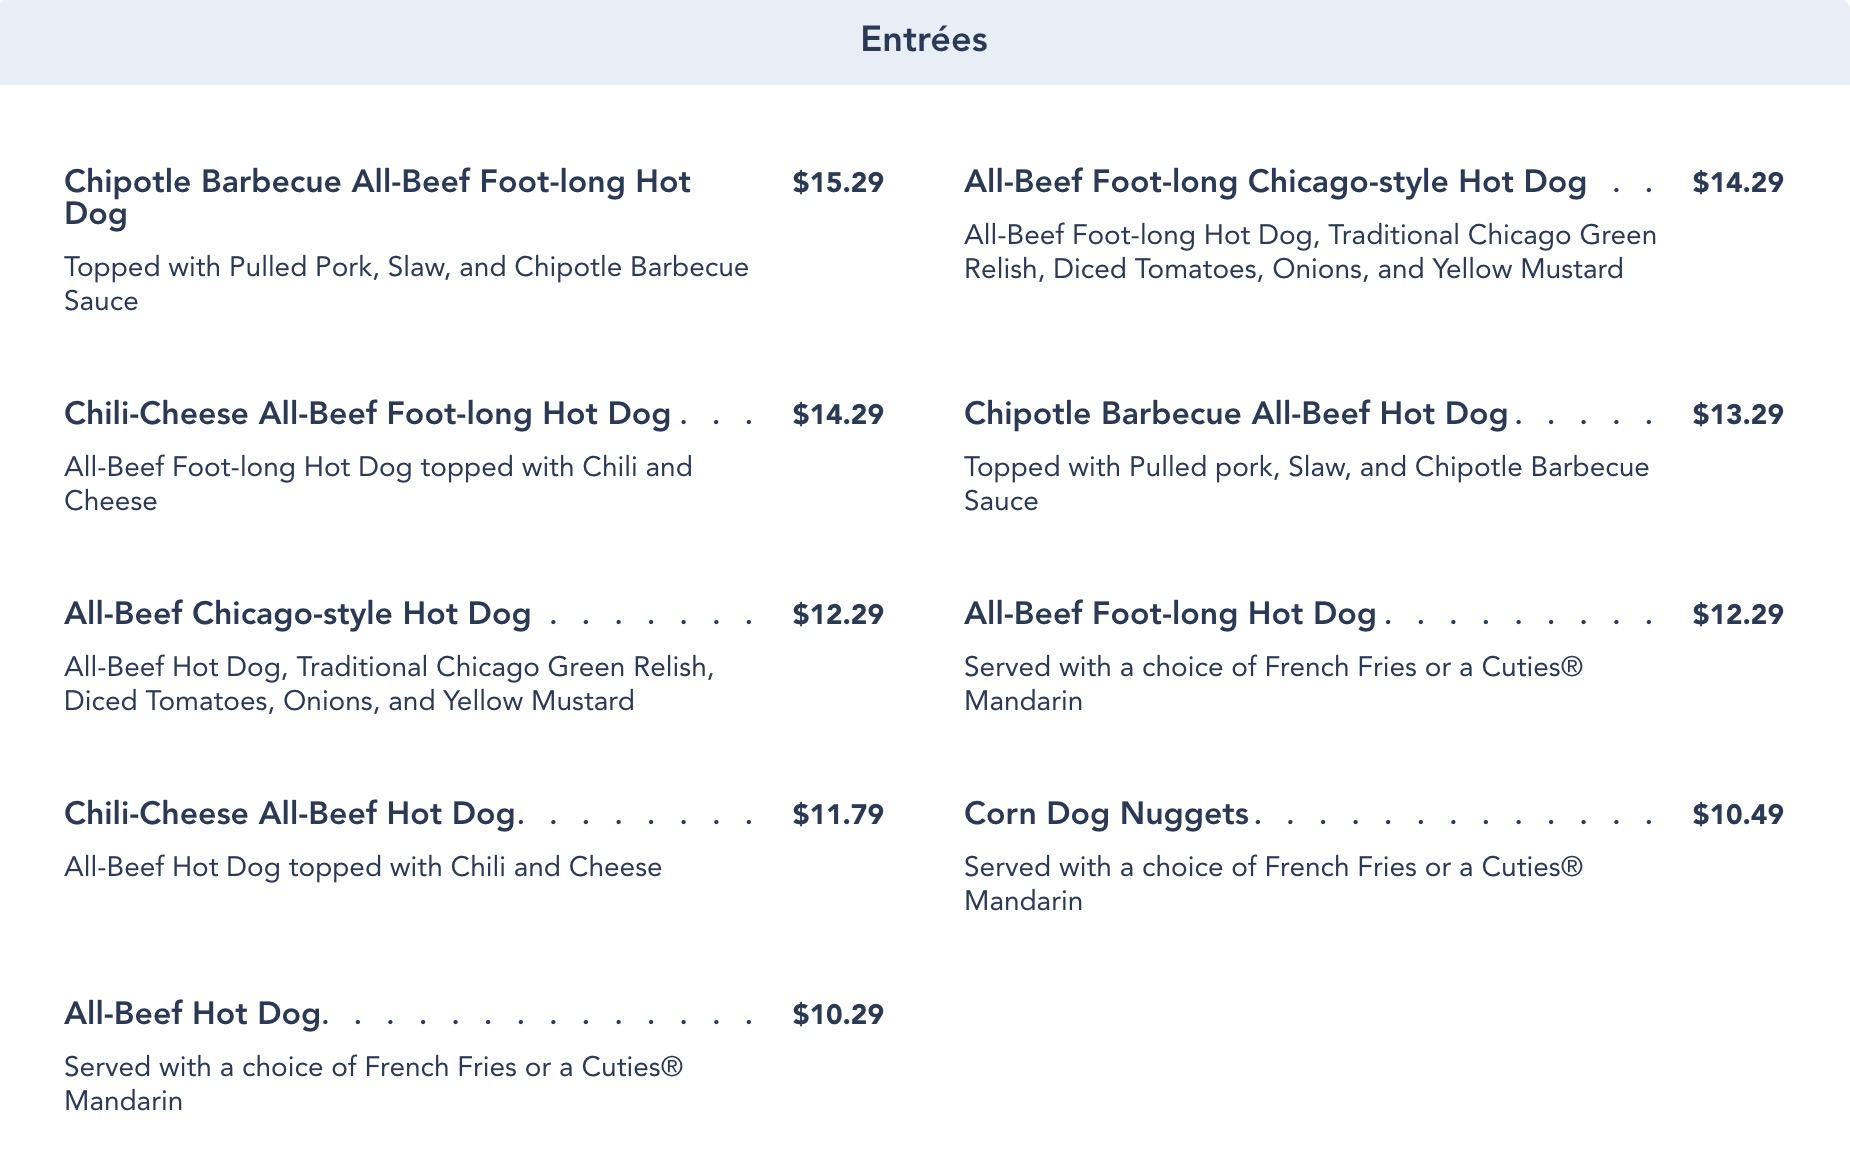Viewport: 1850px width, 1152px height.
Task: Click the $11.79 price
Action: (x=838, y=814)
